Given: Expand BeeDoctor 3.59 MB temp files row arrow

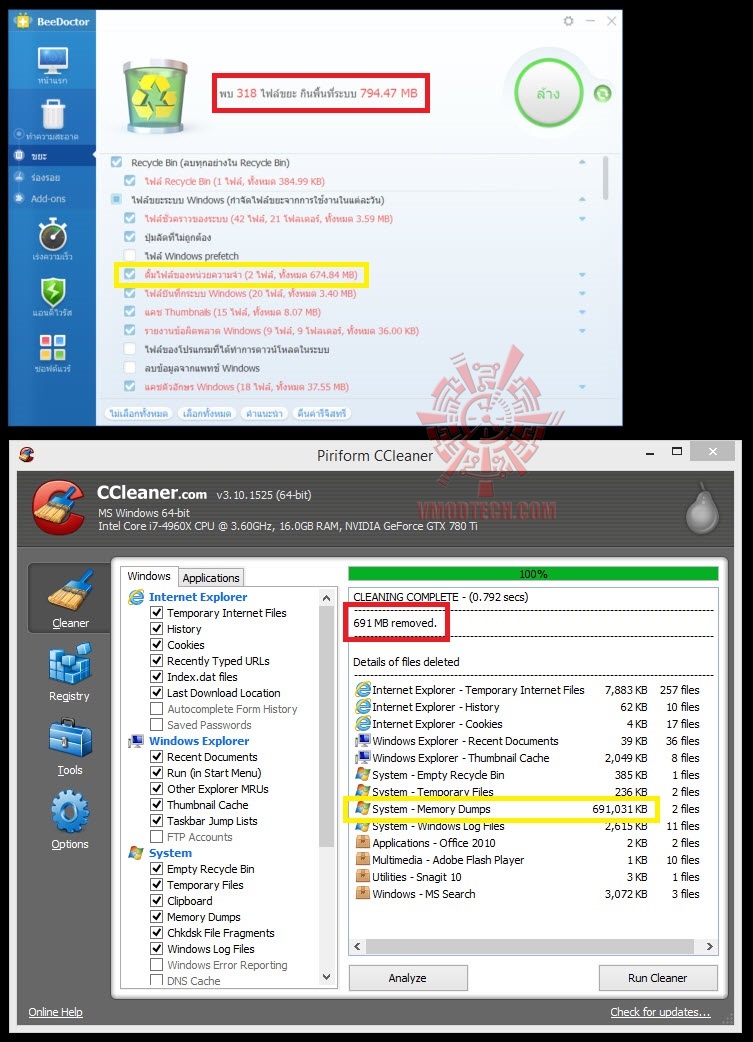Looking at the screenshot, I should pos(582,219).
